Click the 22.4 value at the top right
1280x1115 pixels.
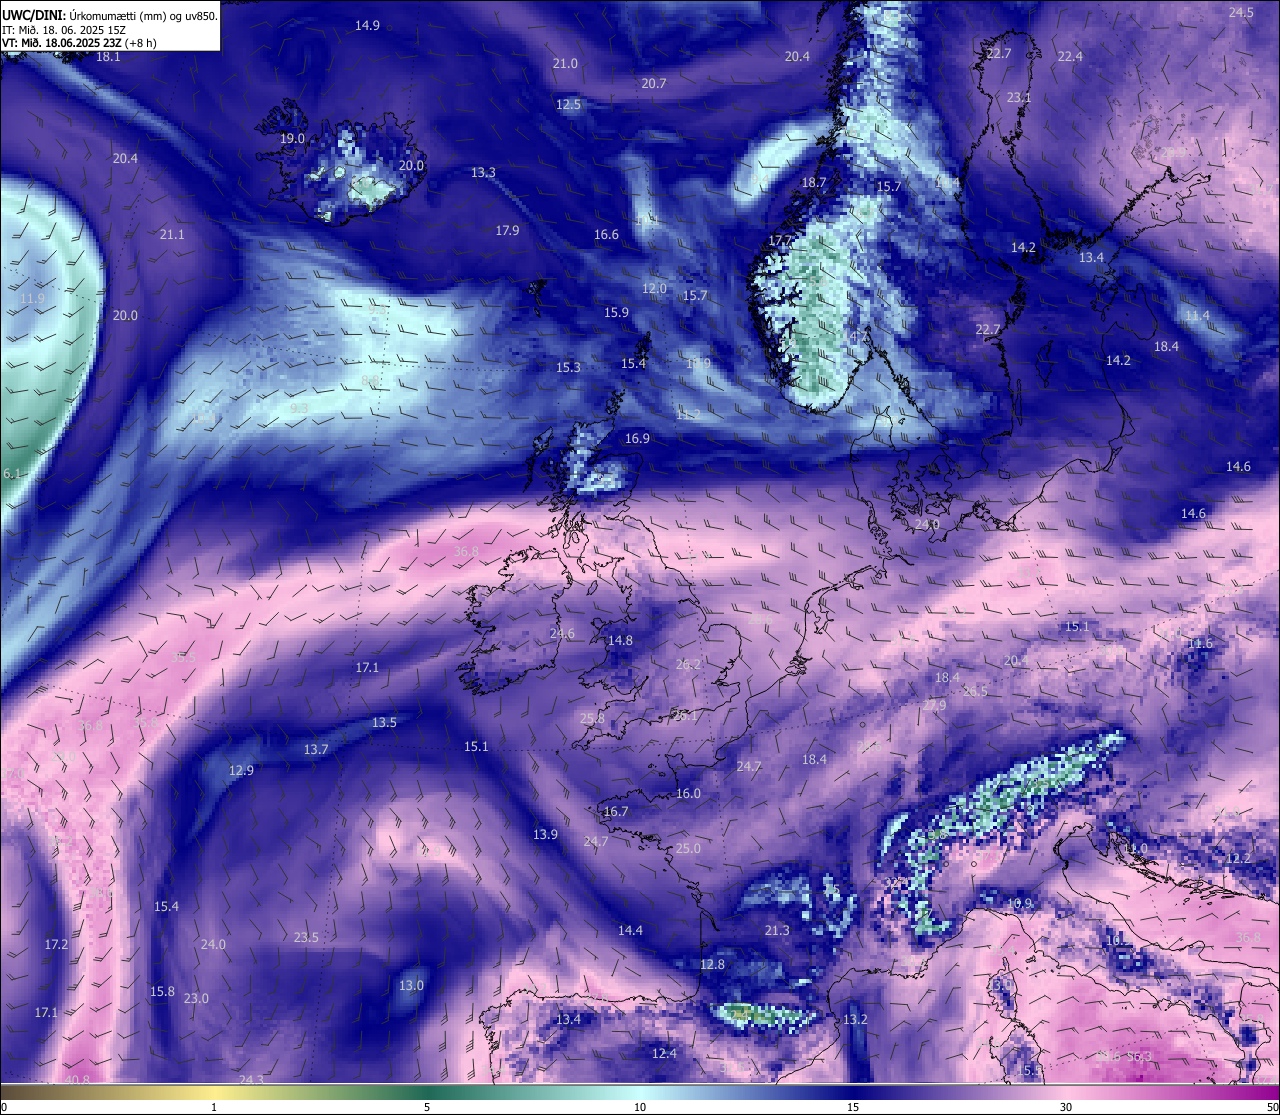[x=1070, y=57]
